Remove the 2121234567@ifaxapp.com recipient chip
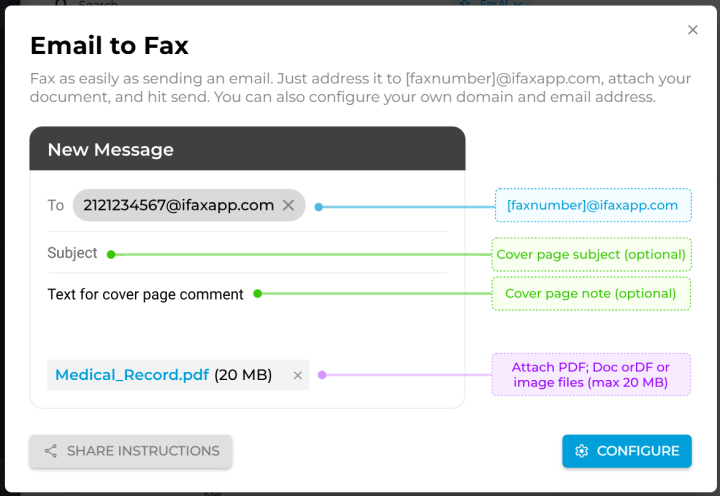This screenshot has width=720, height=496. [288, 205]
